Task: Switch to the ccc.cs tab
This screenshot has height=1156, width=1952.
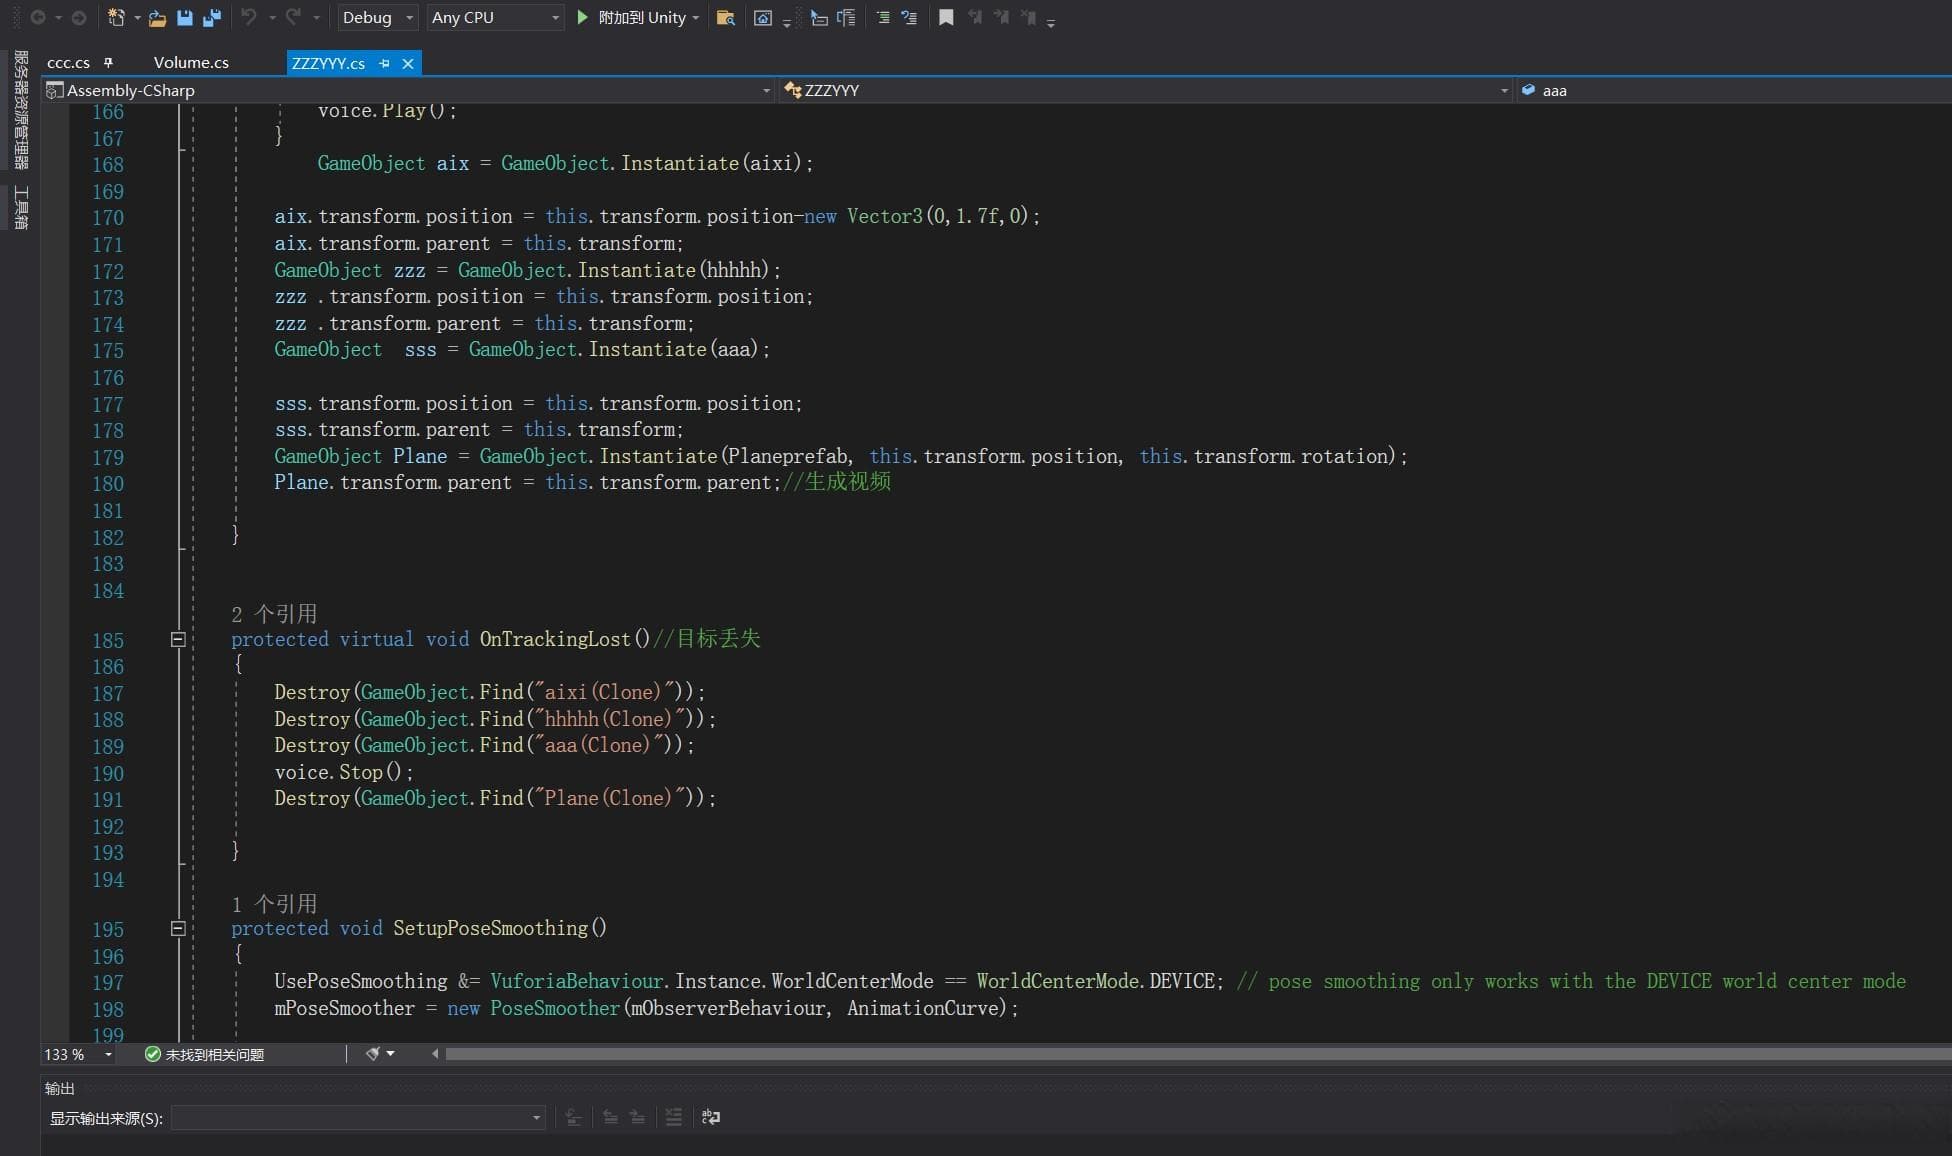Action: (x=68, y=63)
